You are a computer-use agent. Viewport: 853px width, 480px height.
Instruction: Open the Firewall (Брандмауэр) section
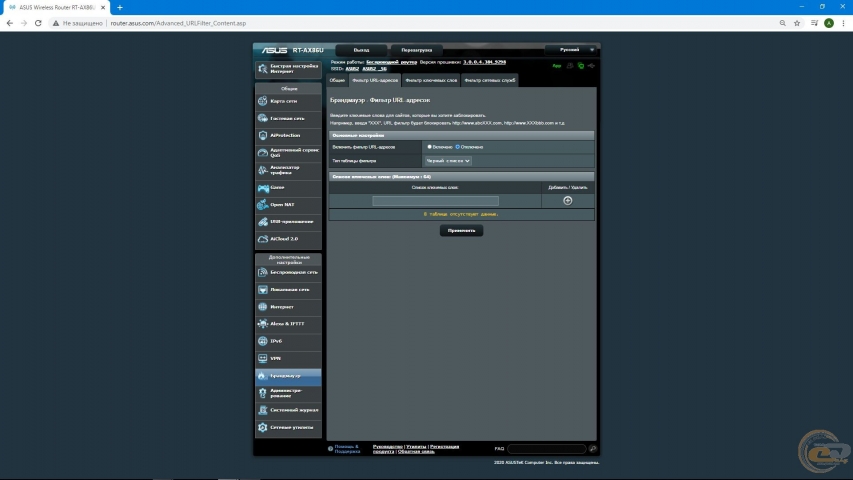[288, 376]
